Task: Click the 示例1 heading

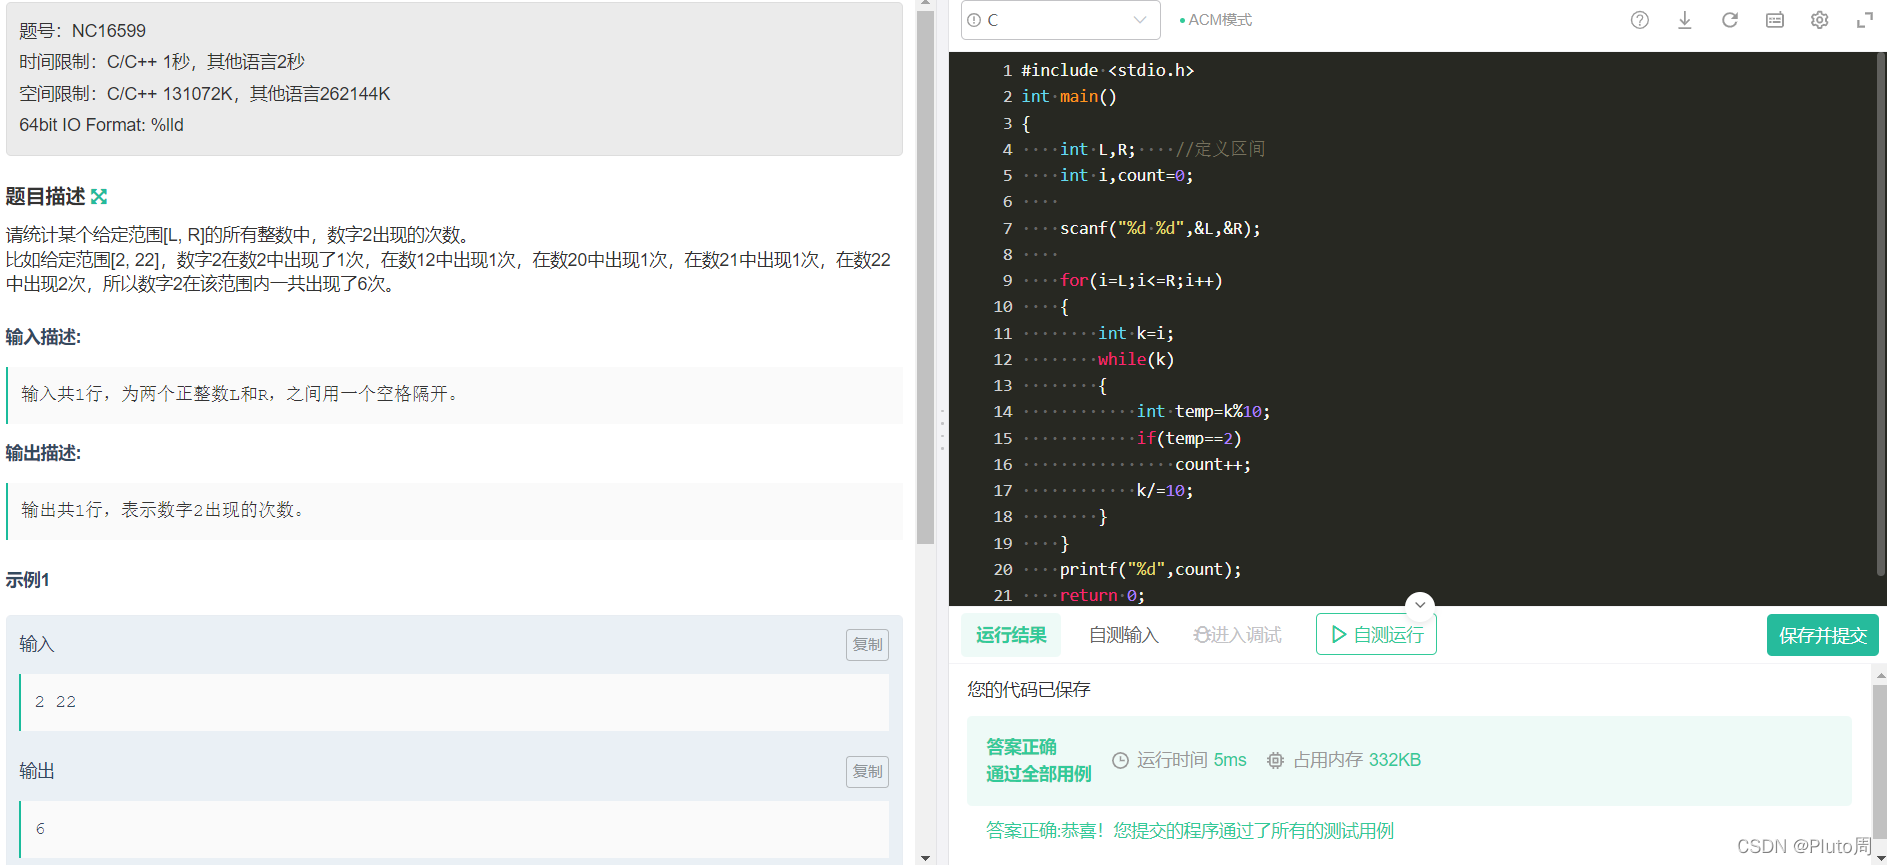Action: pos(27,580)
